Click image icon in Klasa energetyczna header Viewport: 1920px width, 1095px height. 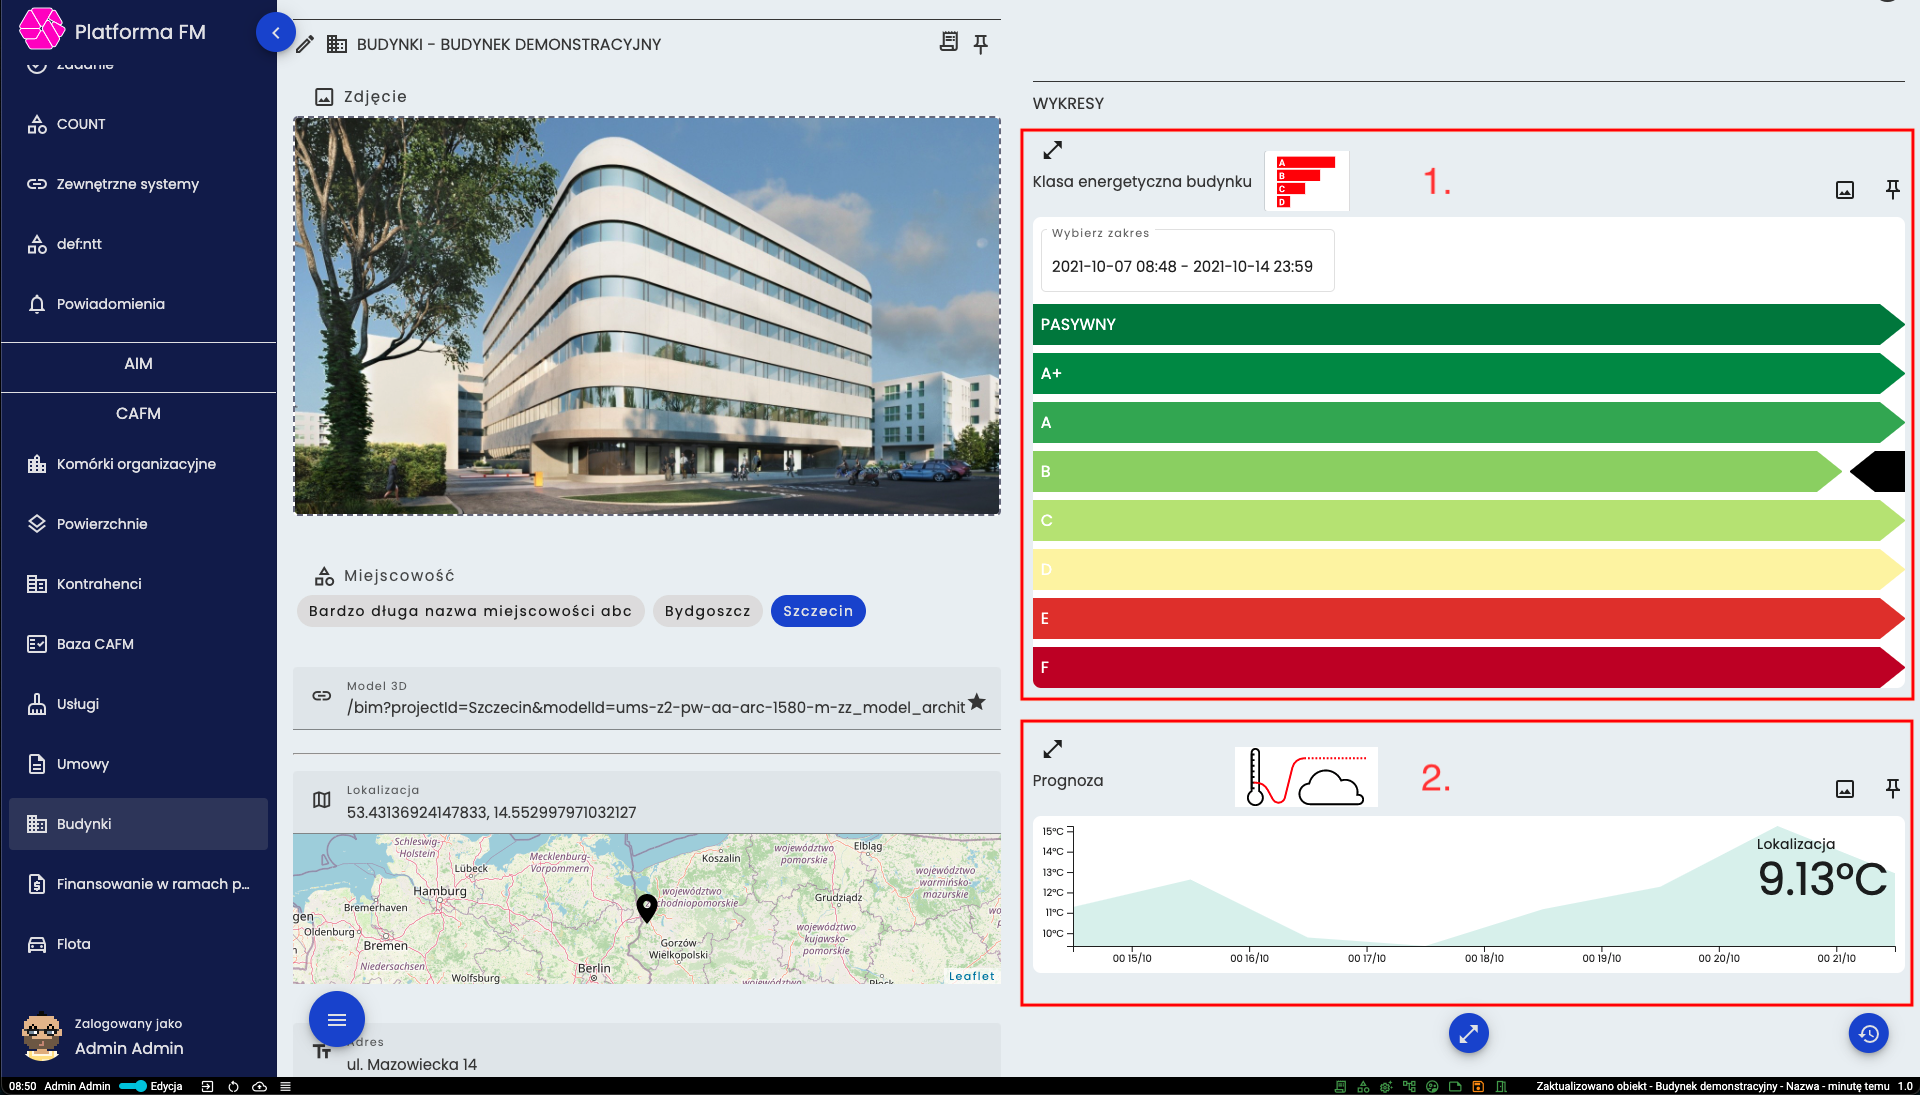pos(1845,190)
